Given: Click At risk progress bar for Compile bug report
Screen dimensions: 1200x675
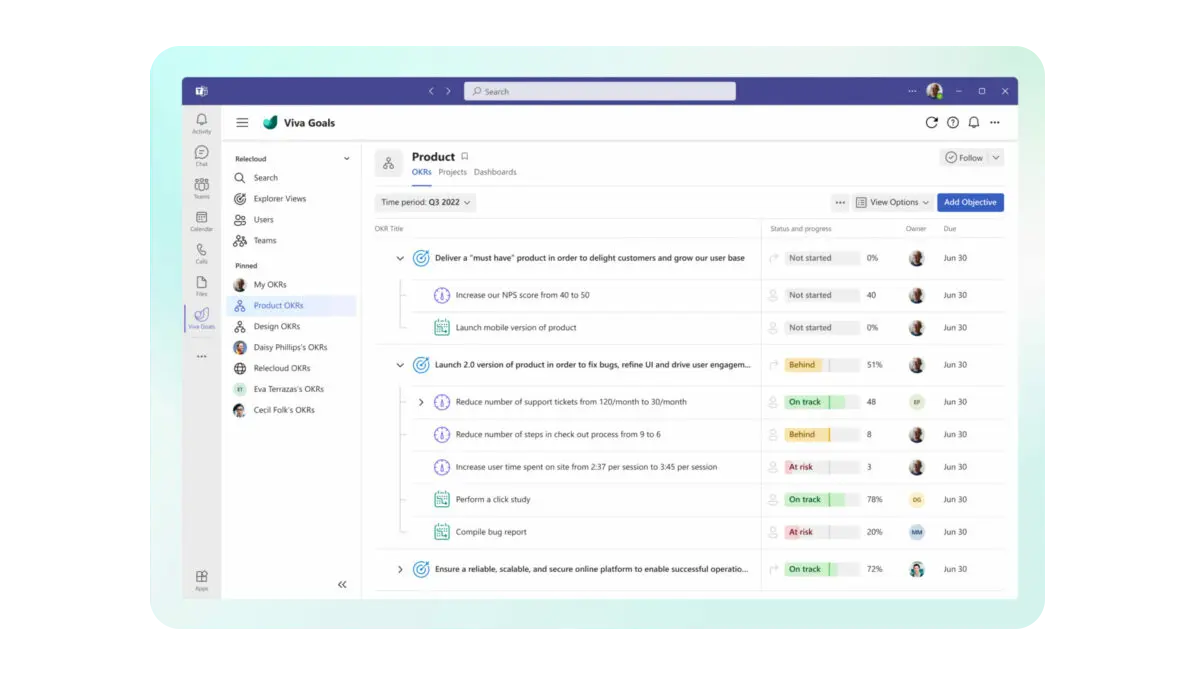Looking at the screenshot, I should 822,532.
